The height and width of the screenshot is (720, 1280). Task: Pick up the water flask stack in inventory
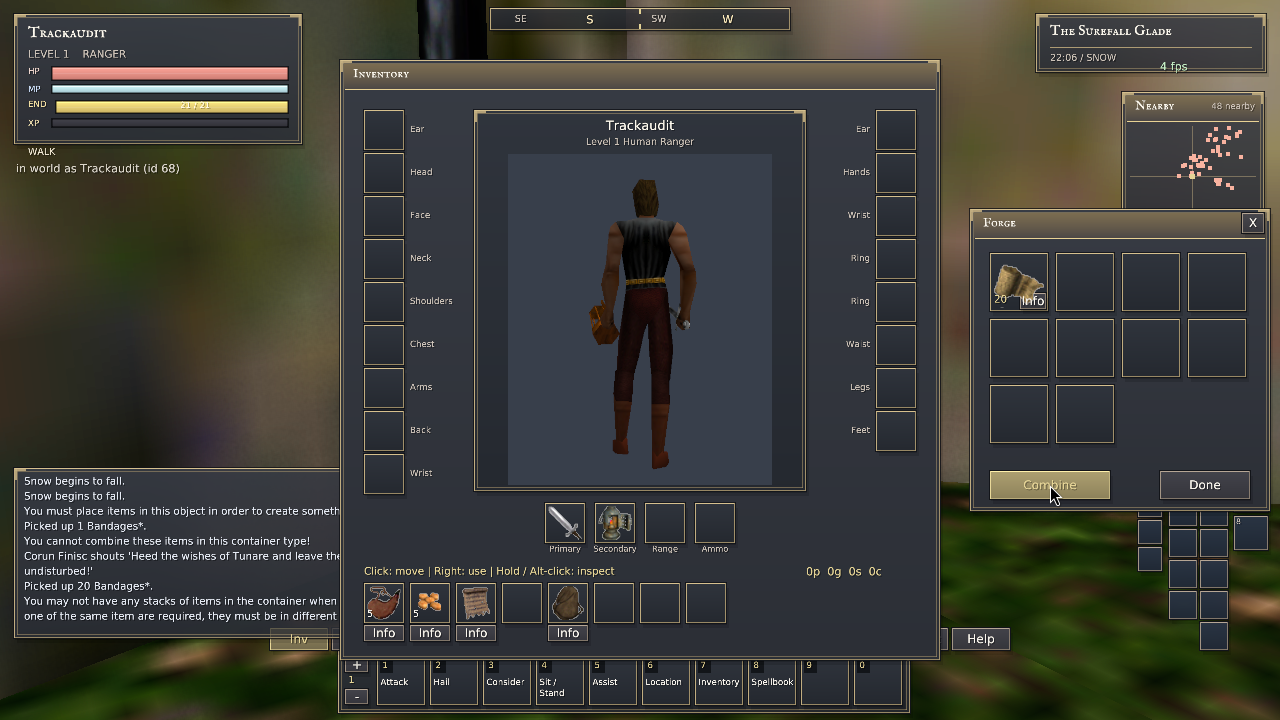click(384, 603)
